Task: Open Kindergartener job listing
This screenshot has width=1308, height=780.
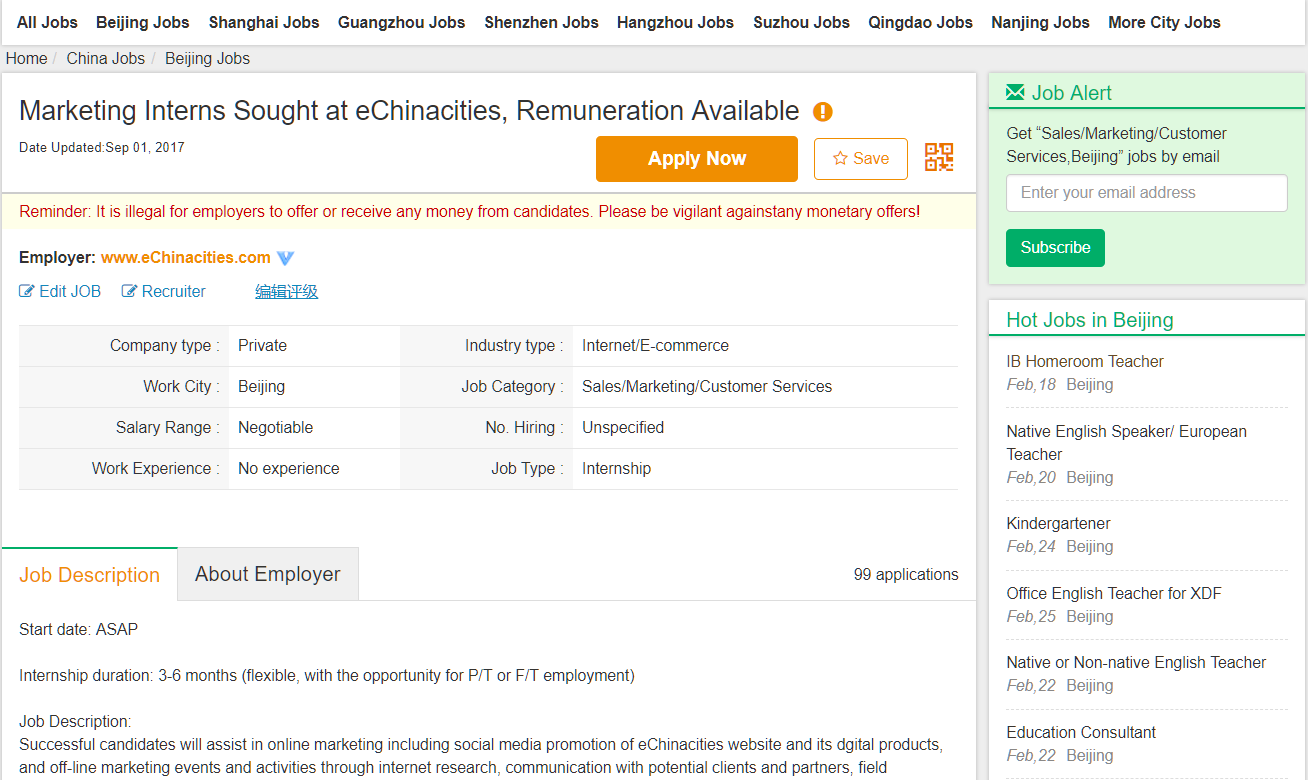Action: pos(1058,524)
